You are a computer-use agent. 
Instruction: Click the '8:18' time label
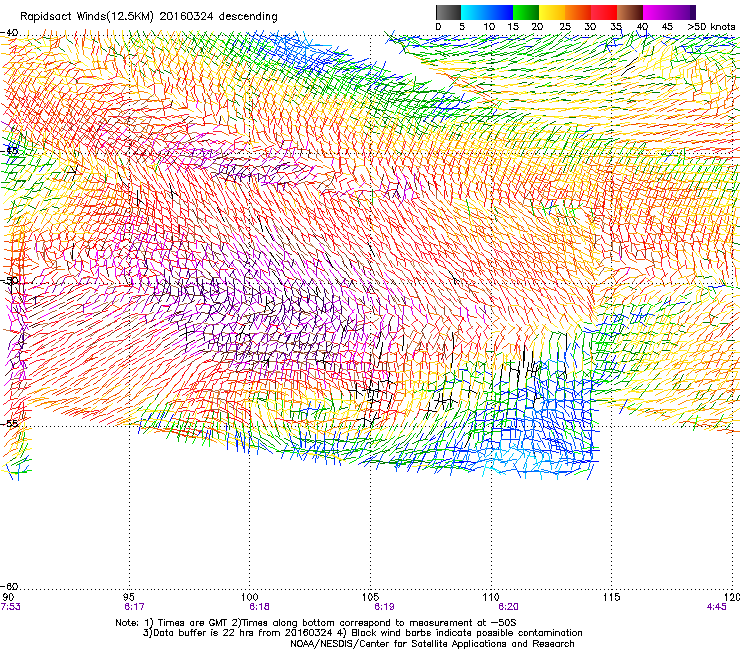[x=259, y=607]
